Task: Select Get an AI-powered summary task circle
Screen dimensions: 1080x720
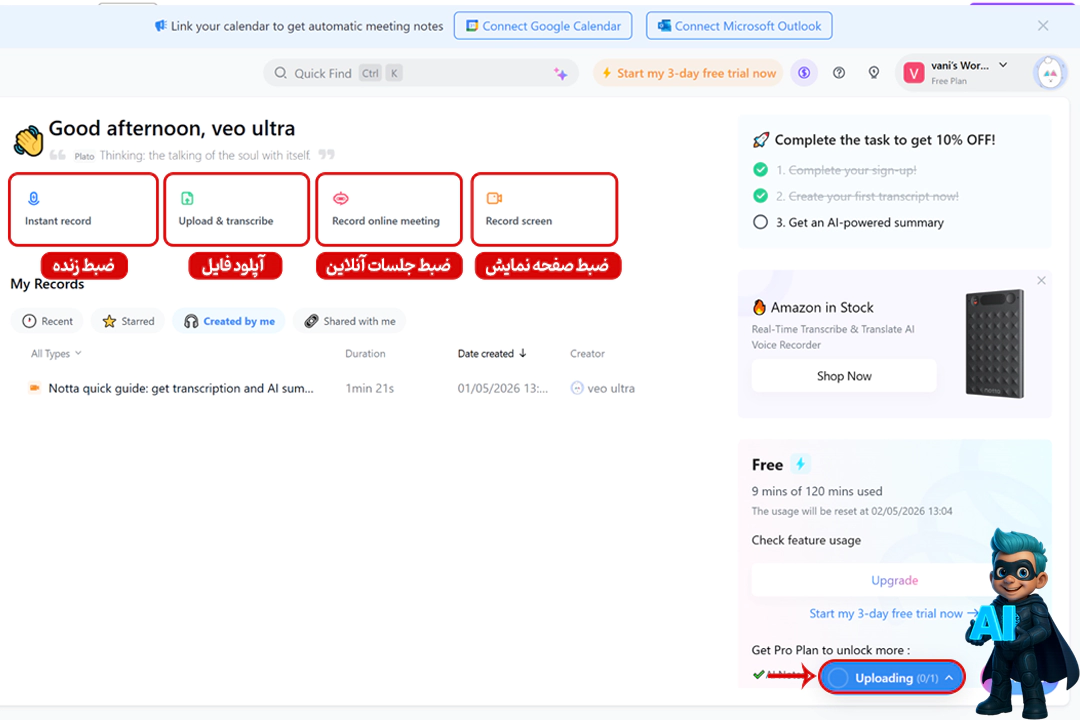Action: coord(760,223)
